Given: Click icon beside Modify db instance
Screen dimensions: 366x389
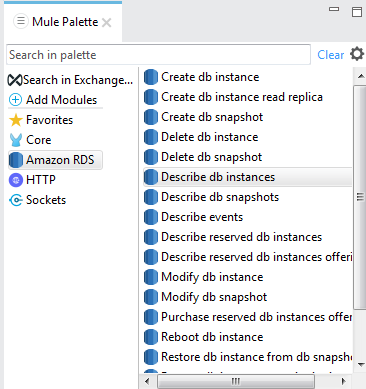Looking at the screenshot, I should (151, 277).
